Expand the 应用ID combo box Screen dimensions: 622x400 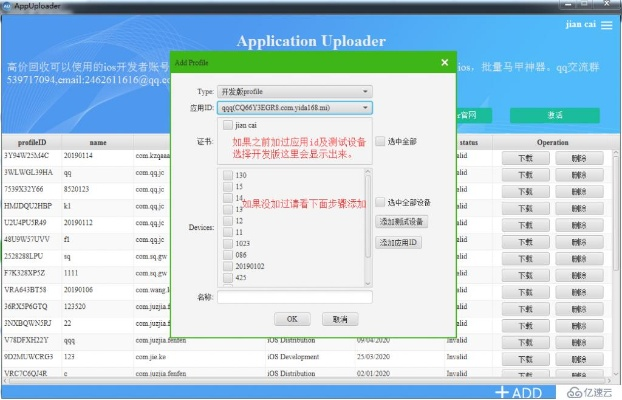click(x=296, y=107)
